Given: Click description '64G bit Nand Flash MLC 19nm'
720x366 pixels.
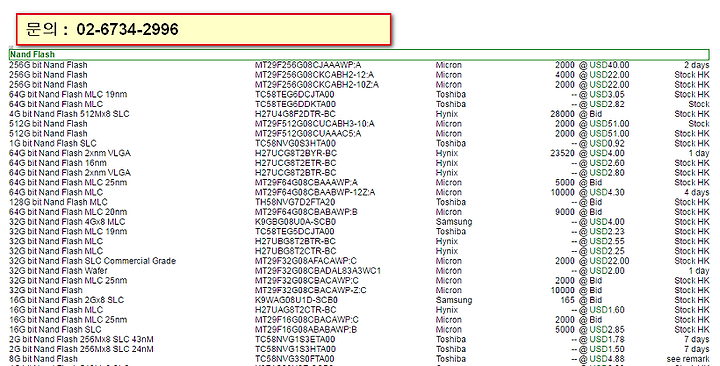Looking at the screenshot, I should (x=68, y=95).
